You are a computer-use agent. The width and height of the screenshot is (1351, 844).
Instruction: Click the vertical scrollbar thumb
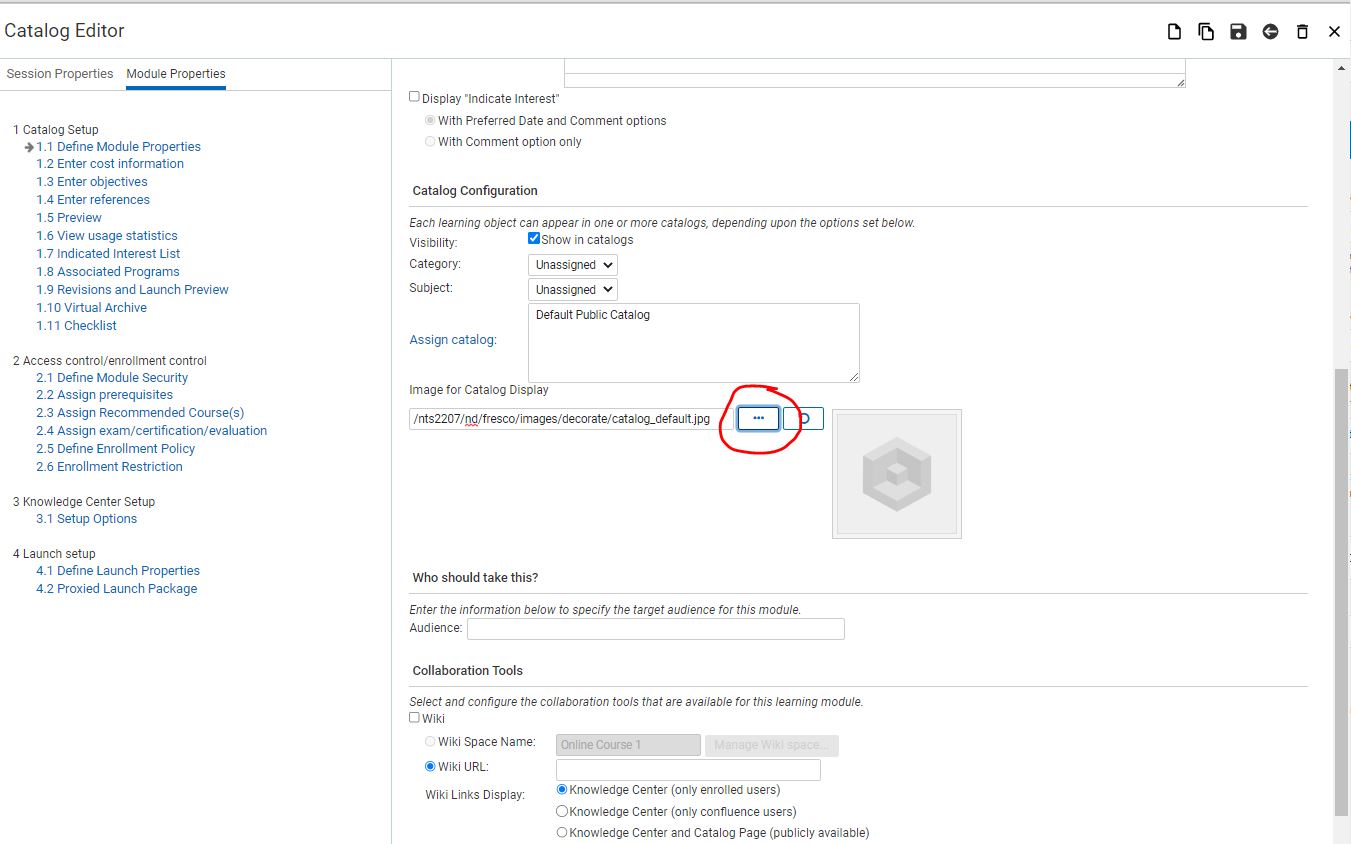(1342, 590)
